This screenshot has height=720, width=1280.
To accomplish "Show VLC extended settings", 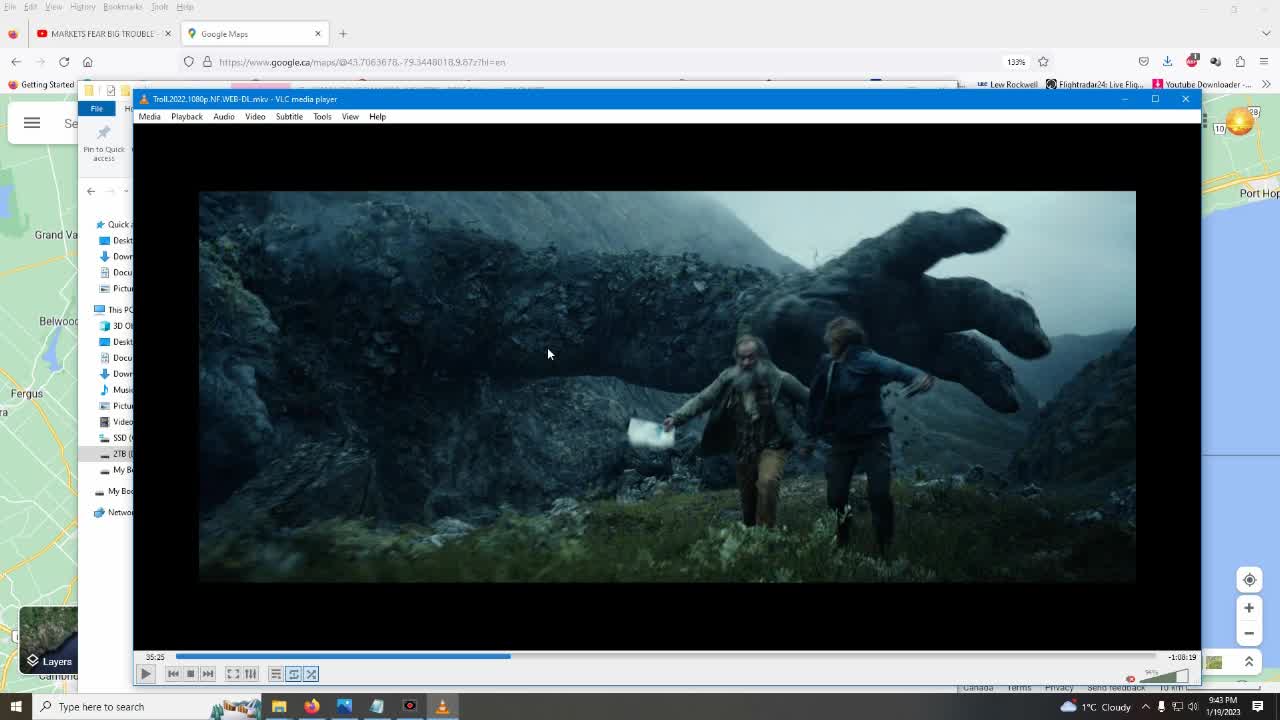I will (x=251, y=674).
